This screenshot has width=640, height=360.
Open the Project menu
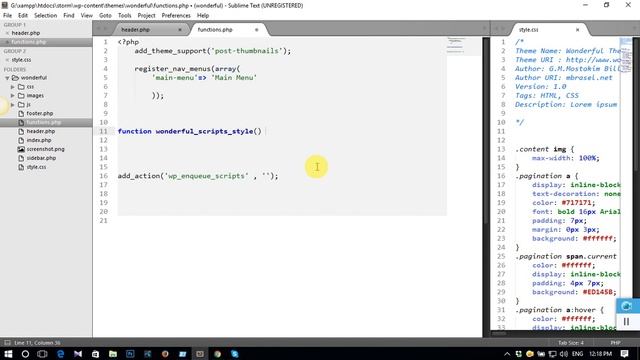click(146, 16)
